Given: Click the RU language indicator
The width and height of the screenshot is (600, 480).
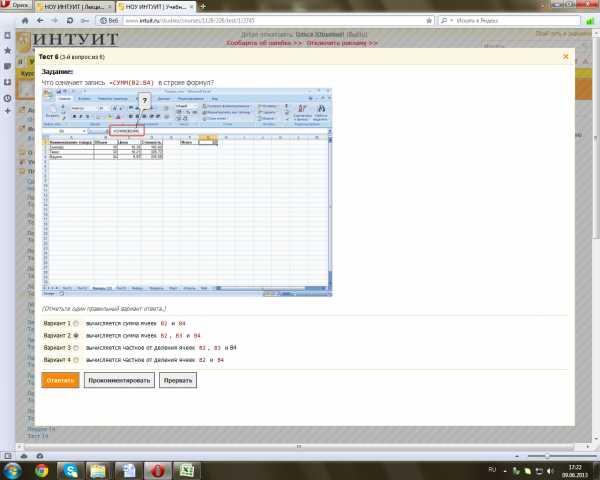Looking at the screenshot, I should [x=492, y=470].
